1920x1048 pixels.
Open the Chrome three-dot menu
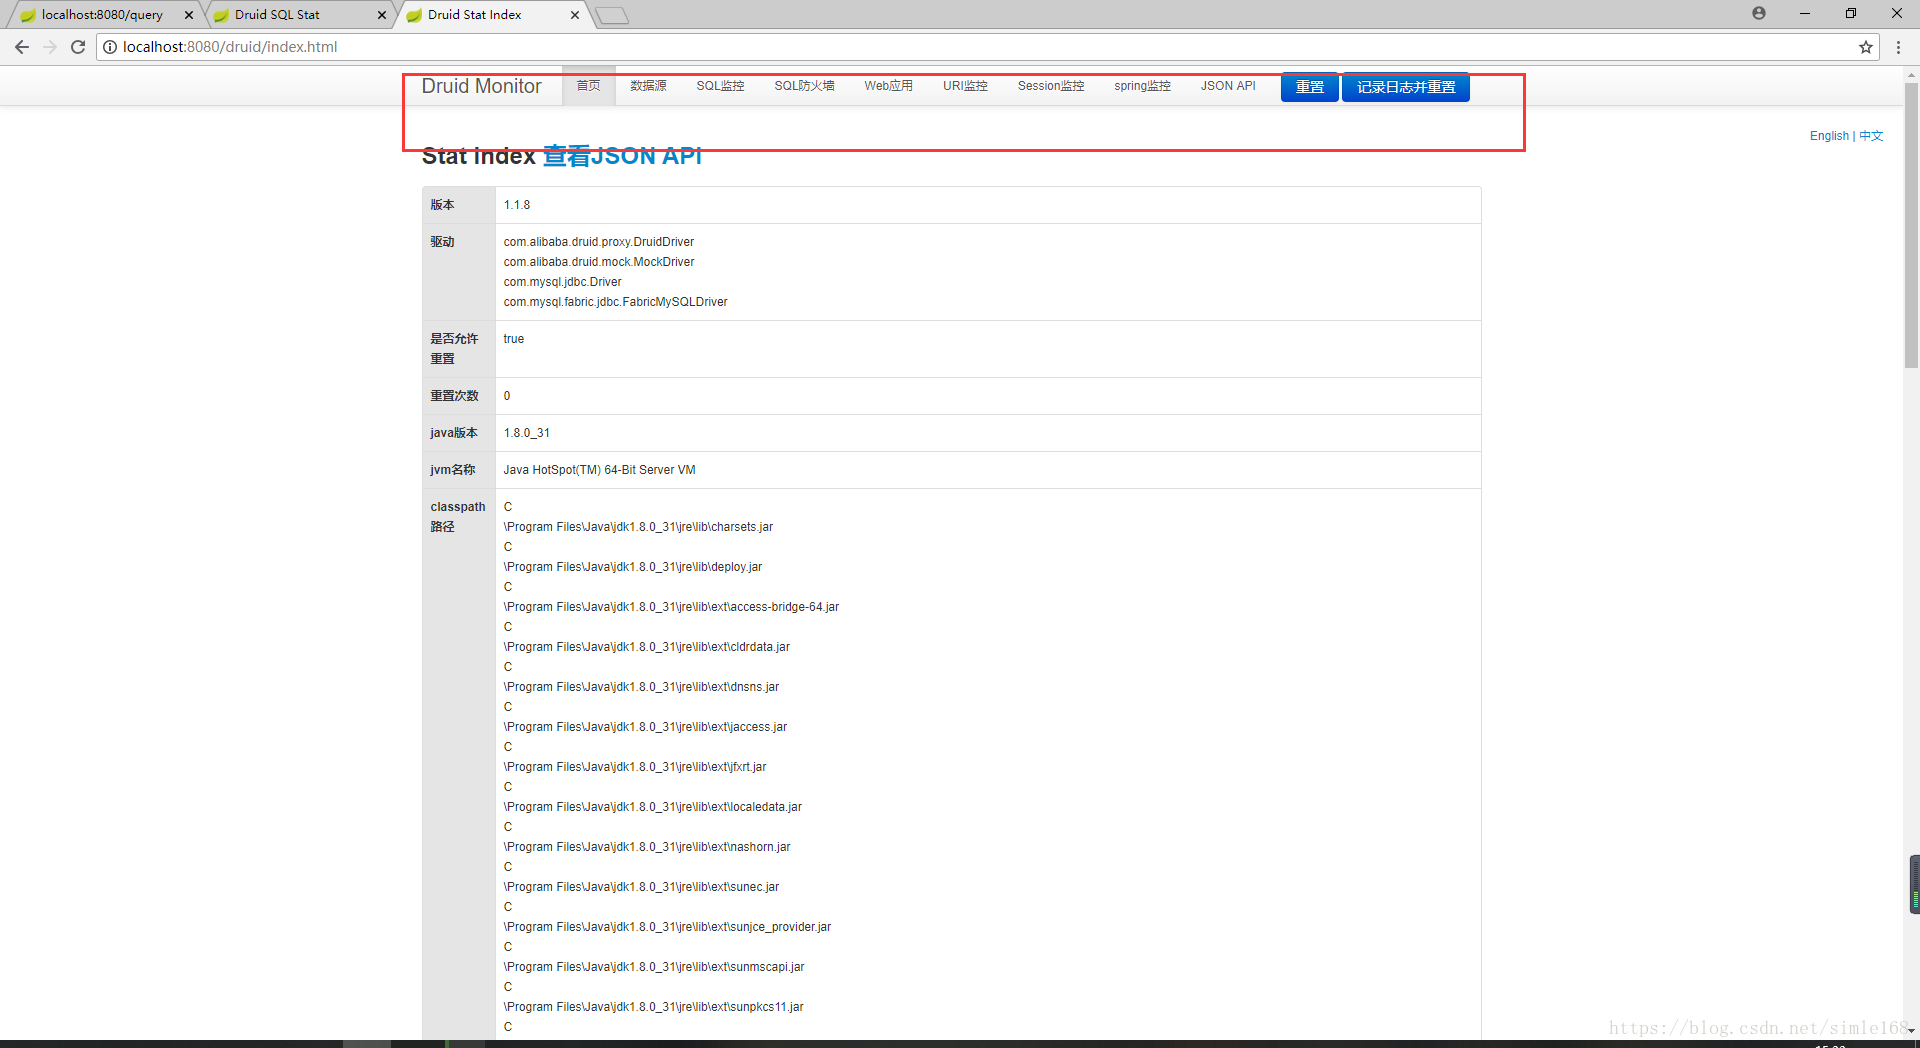click(1898, 47)
